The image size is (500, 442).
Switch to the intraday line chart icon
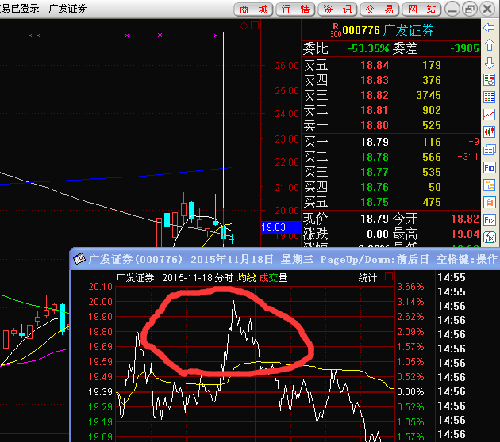pos(489,115)
